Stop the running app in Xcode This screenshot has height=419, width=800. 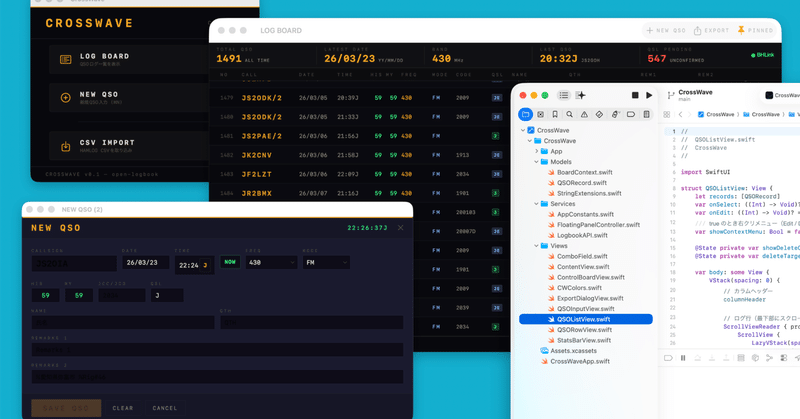(x=635, y=95)
